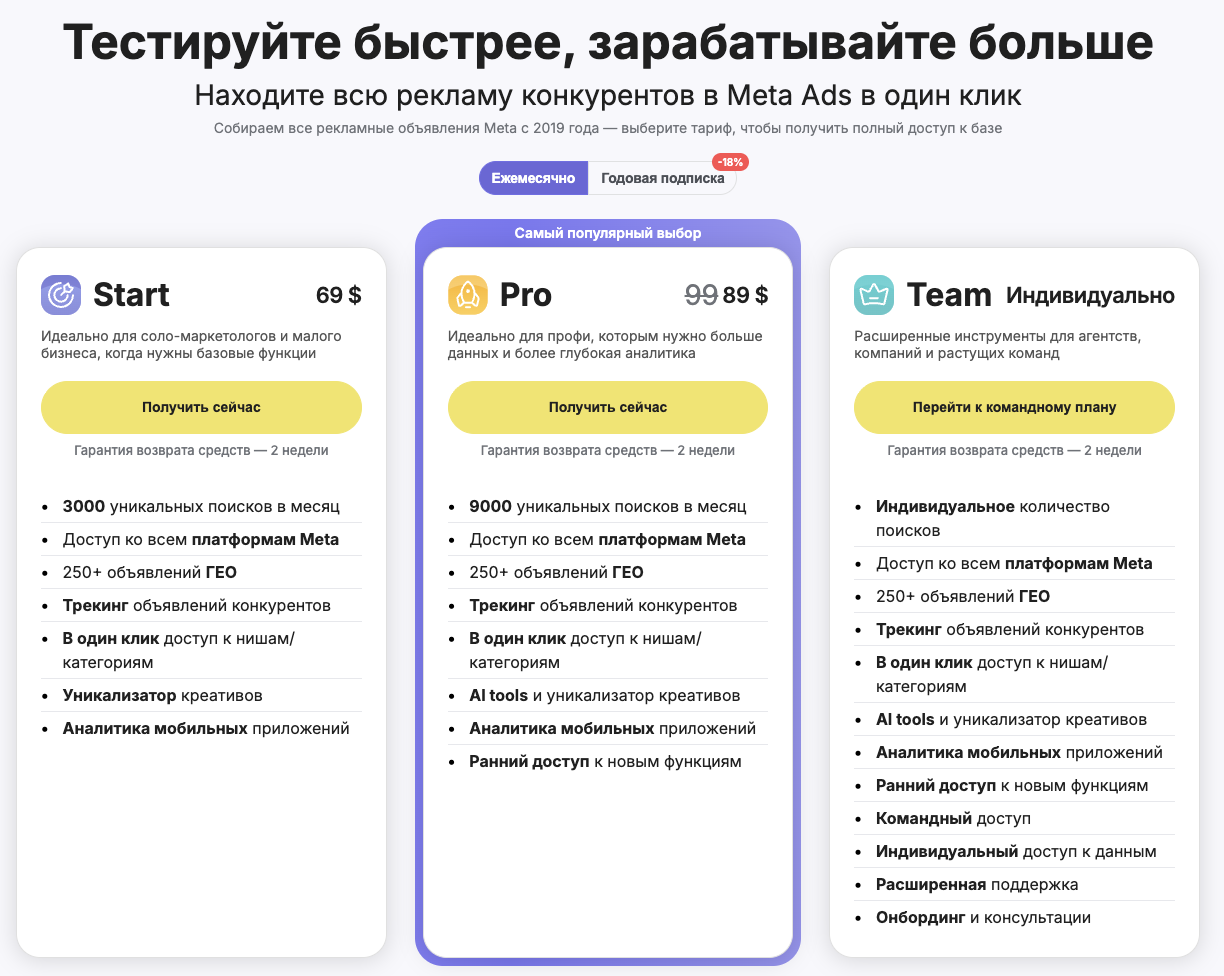Image resolution: width=1224 pixels, height=976 pixels.
Task: Click the -18% discount badge
Action: 730,162
